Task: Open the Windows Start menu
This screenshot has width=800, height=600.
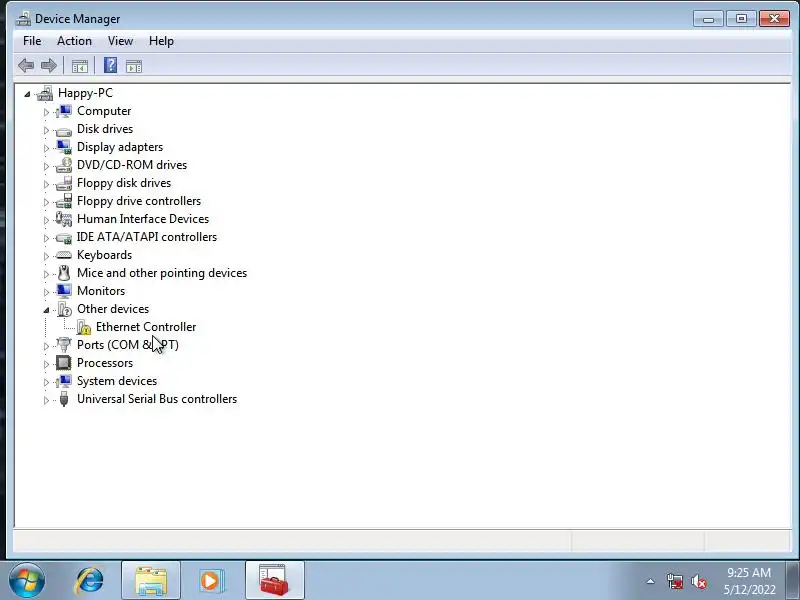Action: pos(27,581)
